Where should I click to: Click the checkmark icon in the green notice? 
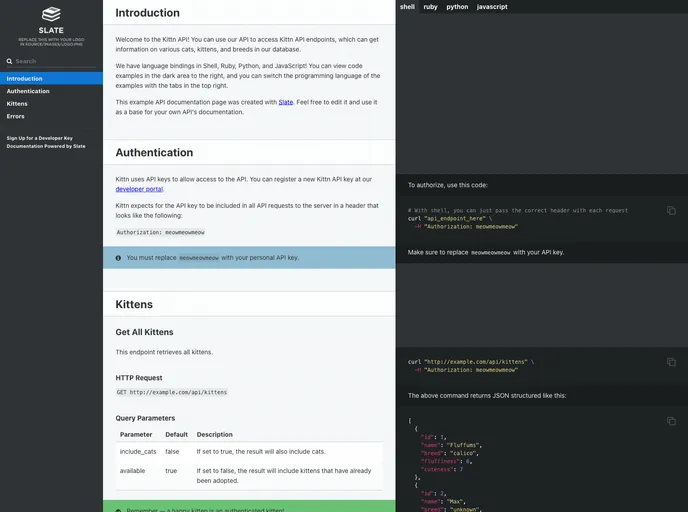click(x=117, y=509)
